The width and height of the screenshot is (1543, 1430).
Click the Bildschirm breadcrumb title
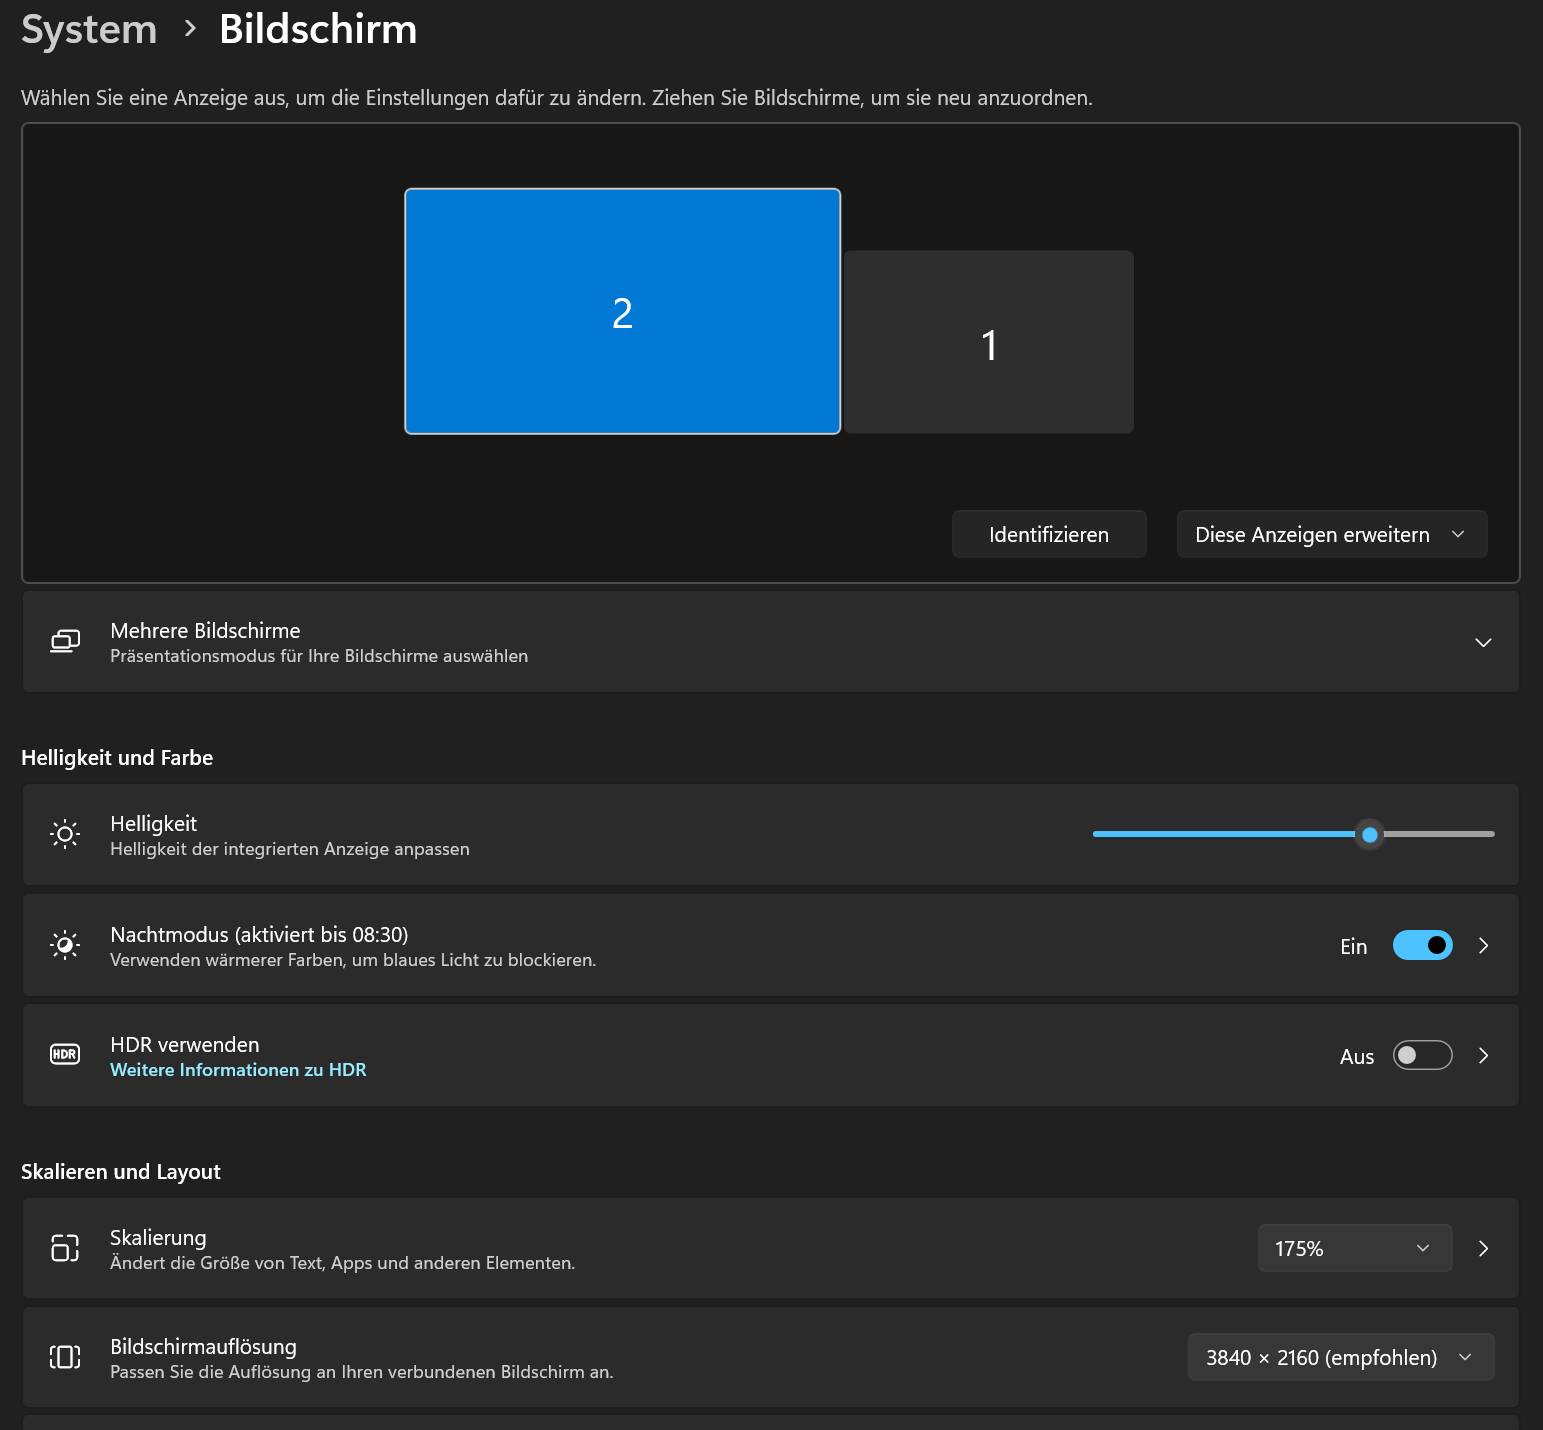[x=318, y=29]
